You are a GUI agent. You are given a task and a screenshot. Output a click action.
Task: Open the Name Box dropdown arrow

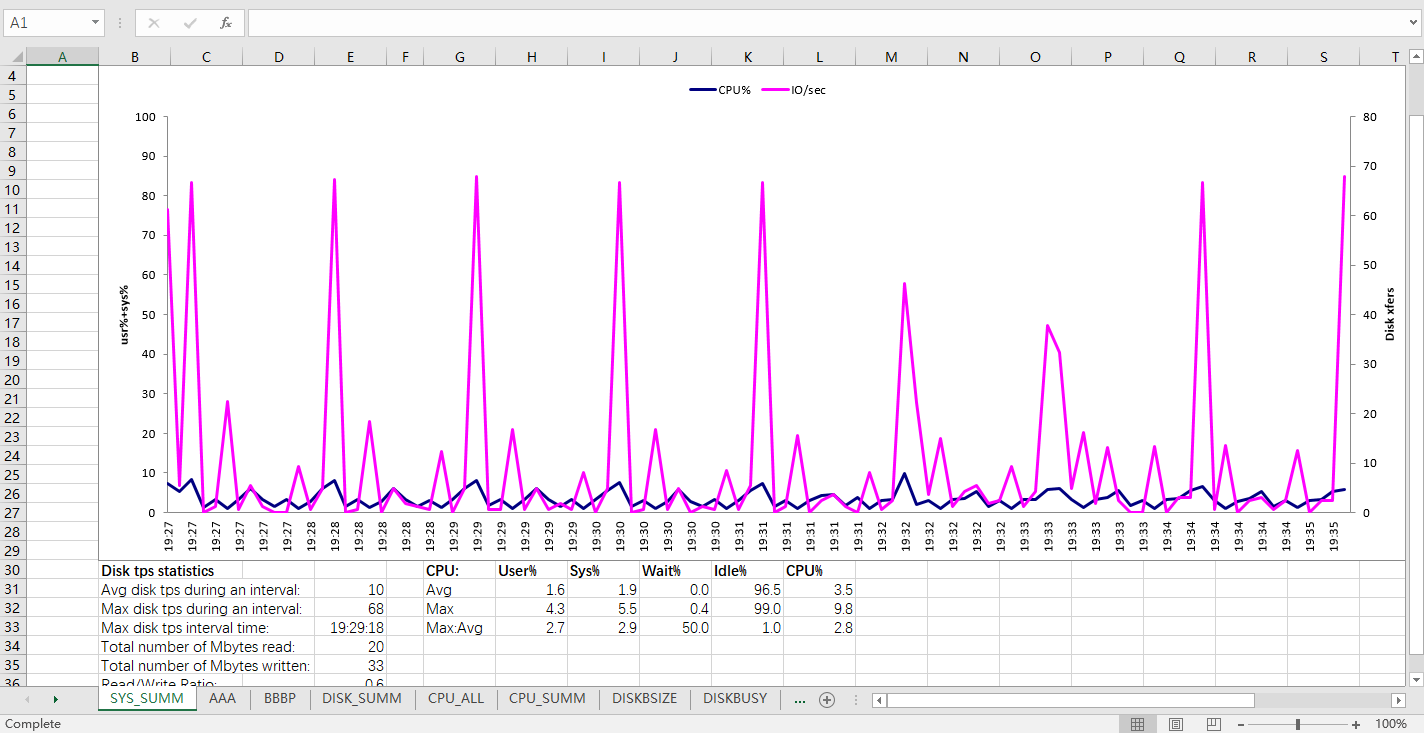coord(95,22)
